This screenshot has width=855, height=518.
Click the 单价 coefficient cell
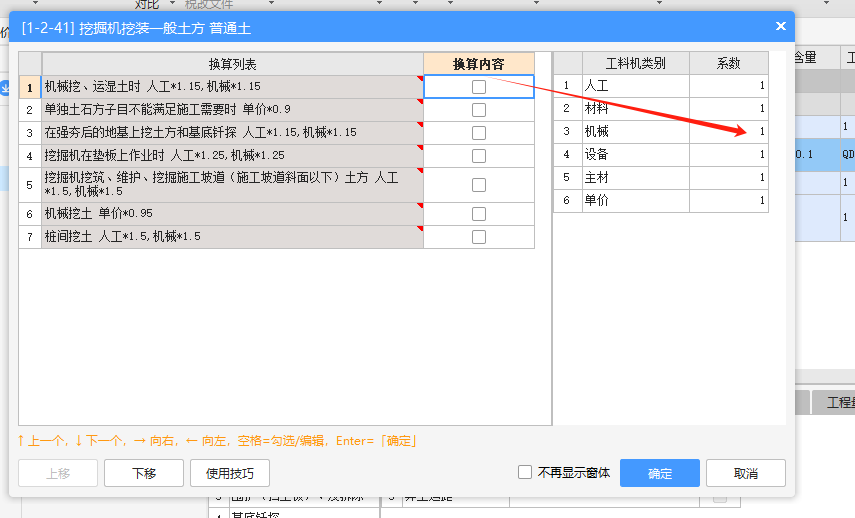click(x=729, y=200)
